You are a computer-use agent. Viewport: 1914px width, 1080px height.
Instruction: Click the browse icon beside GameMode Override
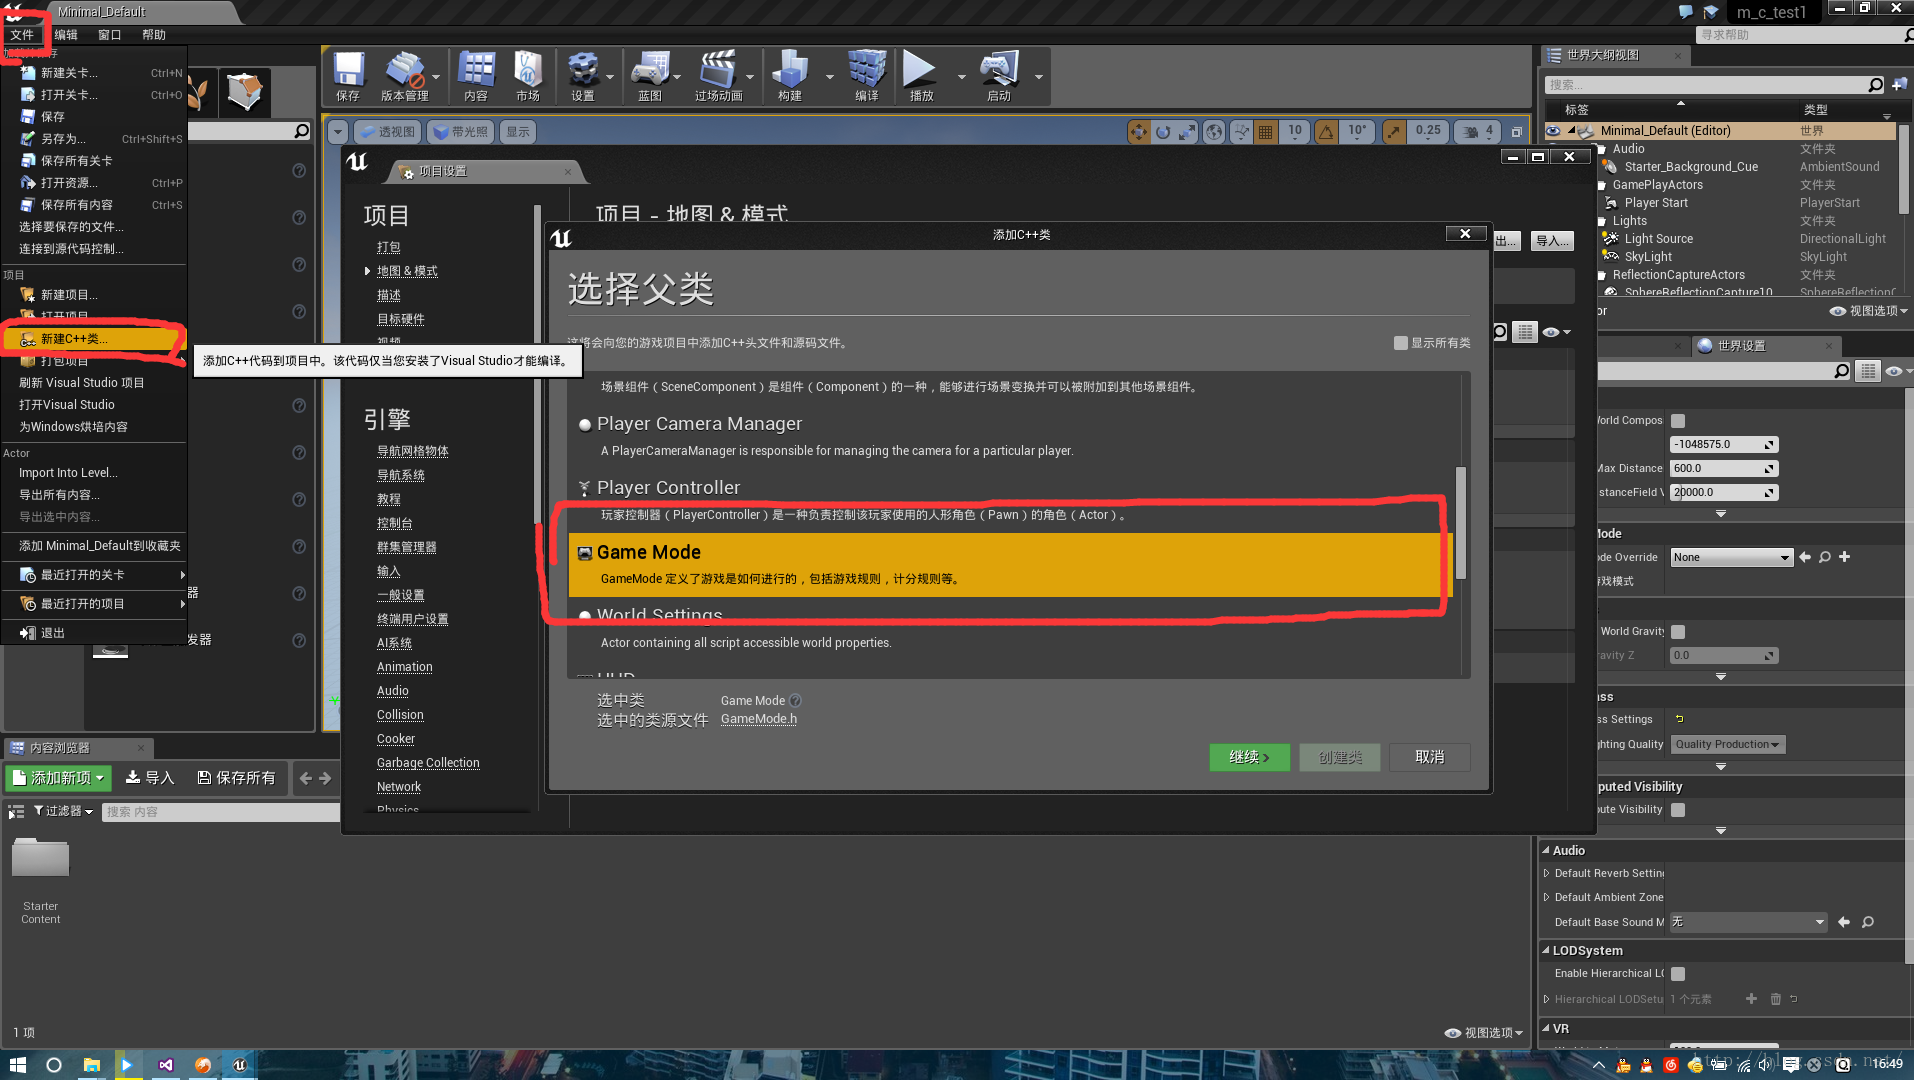click(1825, 557)
